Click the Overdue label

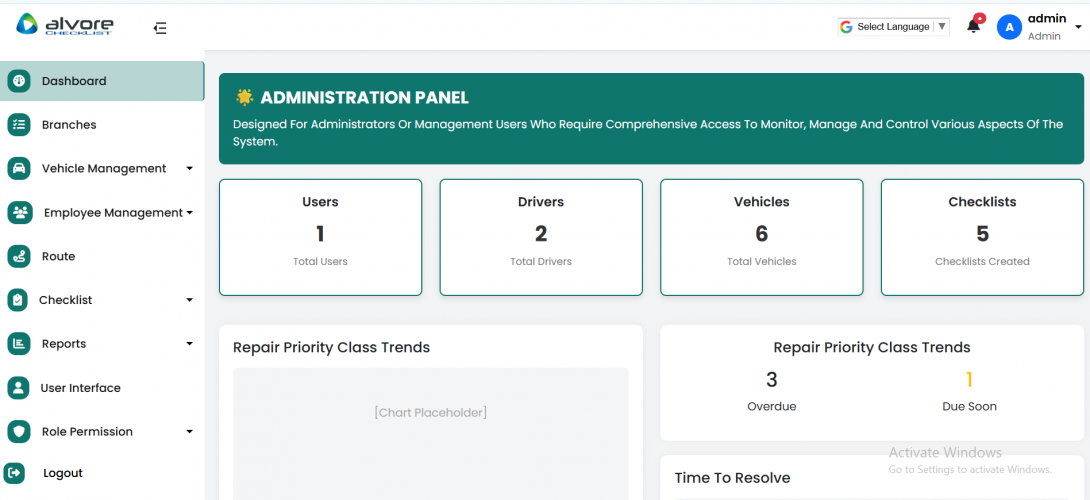pyautogui.click(x=772, y=406)
